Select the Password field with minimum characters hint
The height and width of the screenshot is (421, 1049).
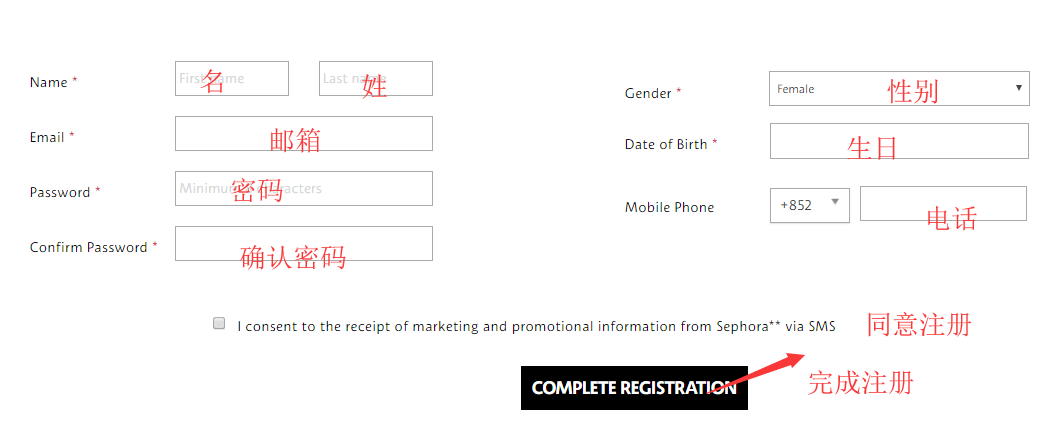point(303,189)
